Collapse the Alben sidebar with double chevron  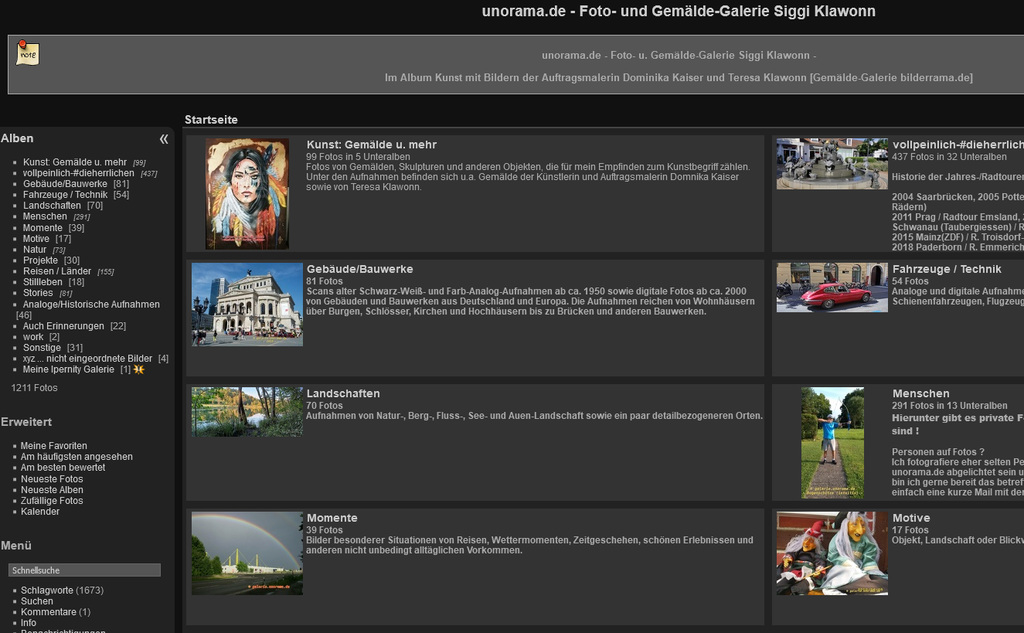click(x=164, y=139)
